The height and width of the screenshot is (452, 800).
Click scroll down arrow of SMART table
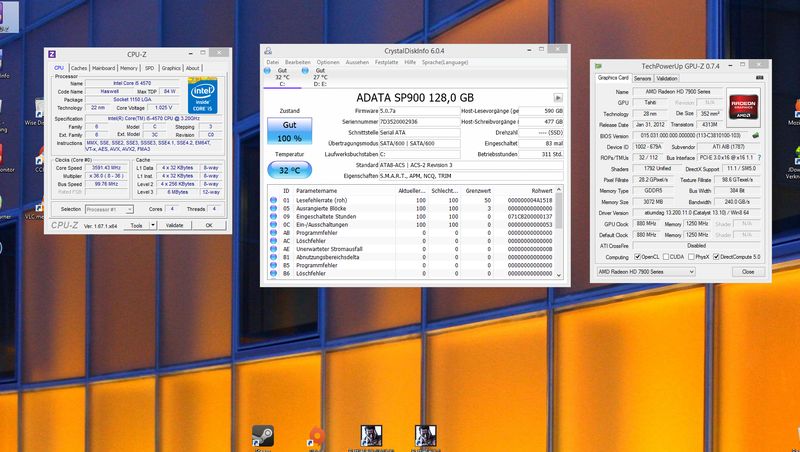(x=559, y=275)
